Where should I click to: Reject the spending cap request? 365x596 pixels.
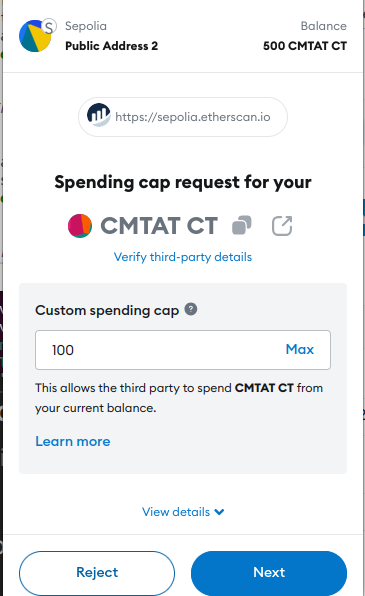click(97, 572)
